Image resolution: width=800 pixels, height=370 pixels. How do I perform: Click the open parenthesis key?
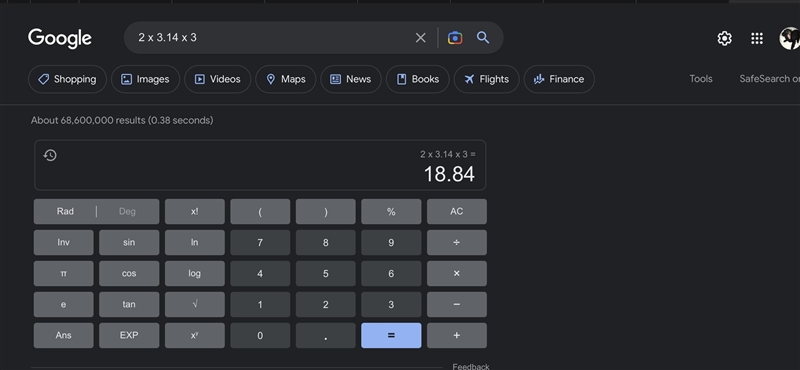point(260,211)
